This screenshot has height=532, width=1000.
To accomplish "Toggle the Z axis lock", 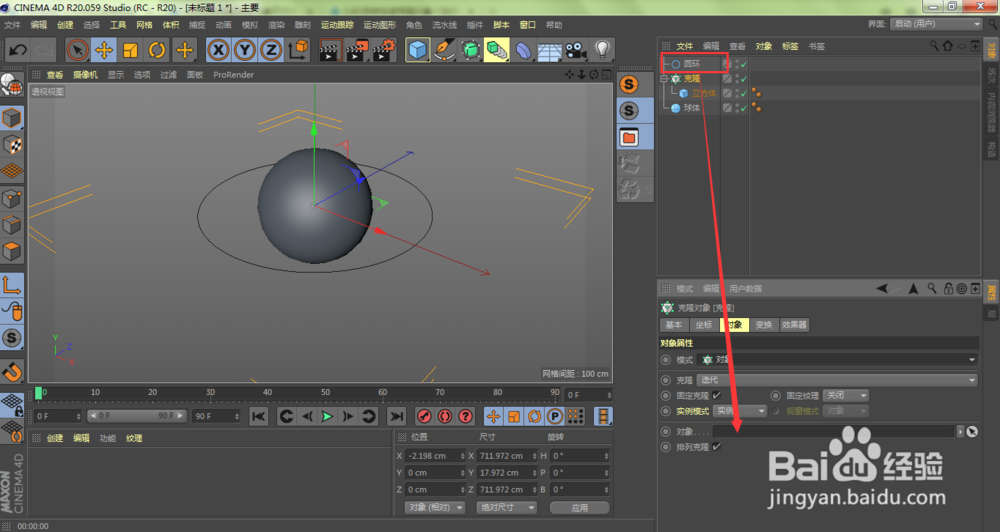I will click(x=271, y=50).
